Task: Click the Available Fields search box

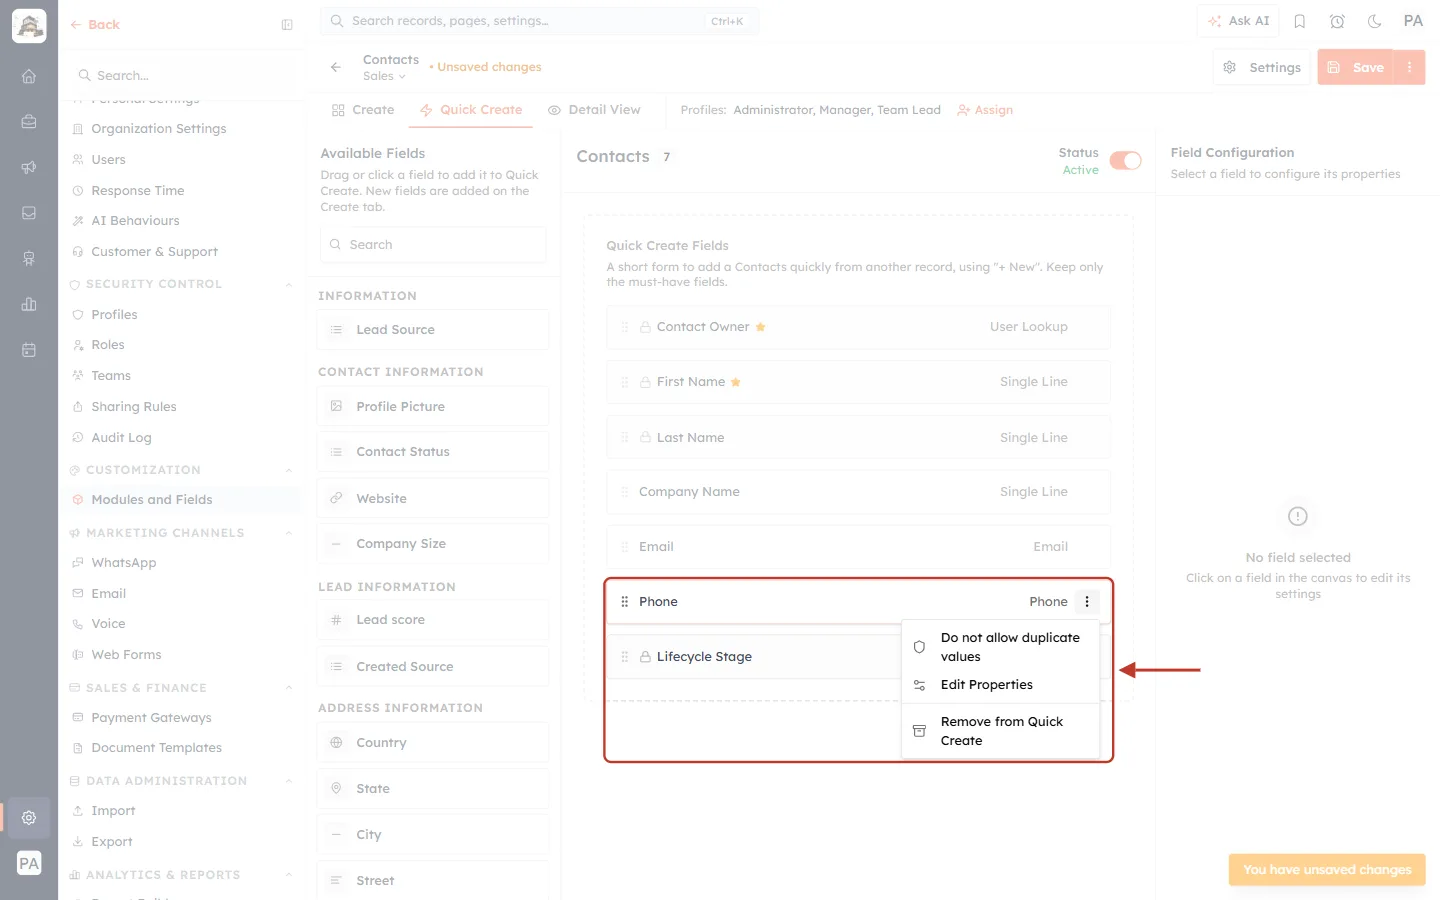Action: [433, 245]
